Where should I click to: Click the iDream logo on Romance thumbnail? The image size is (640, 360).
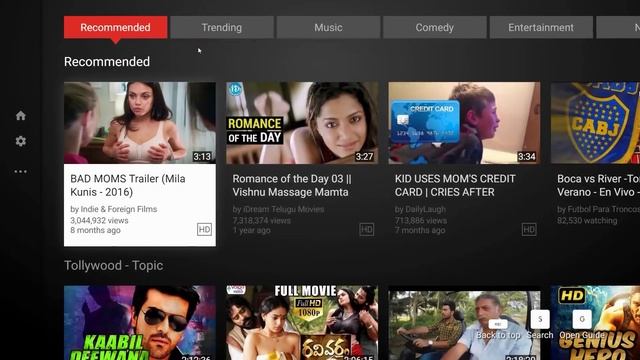pyautogui.click(x=235, y=89)
